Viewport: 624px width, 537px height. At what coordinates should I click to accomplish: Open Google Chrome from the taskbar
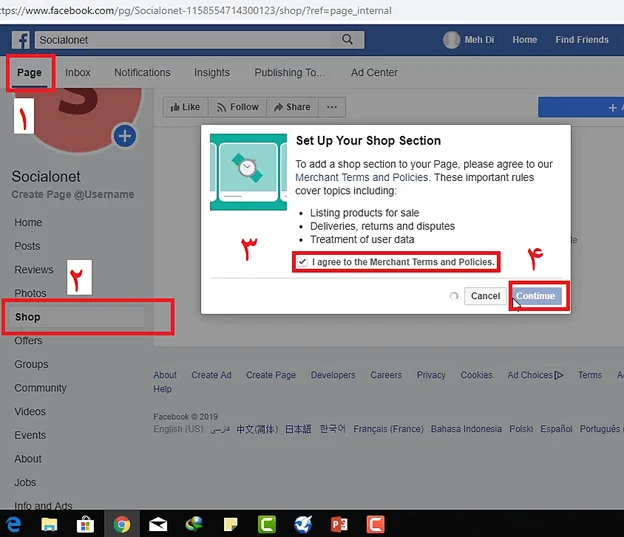pos(121,523)
